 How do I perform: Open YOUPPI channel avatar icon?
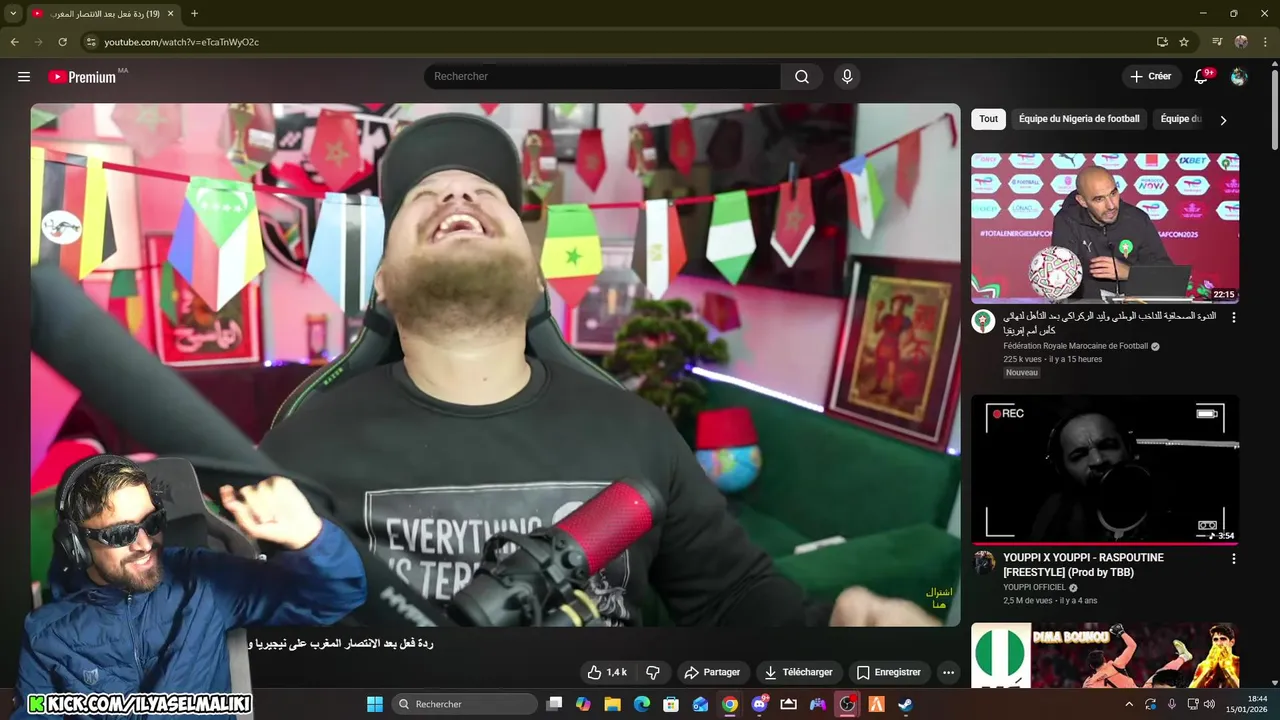[983, 562]
